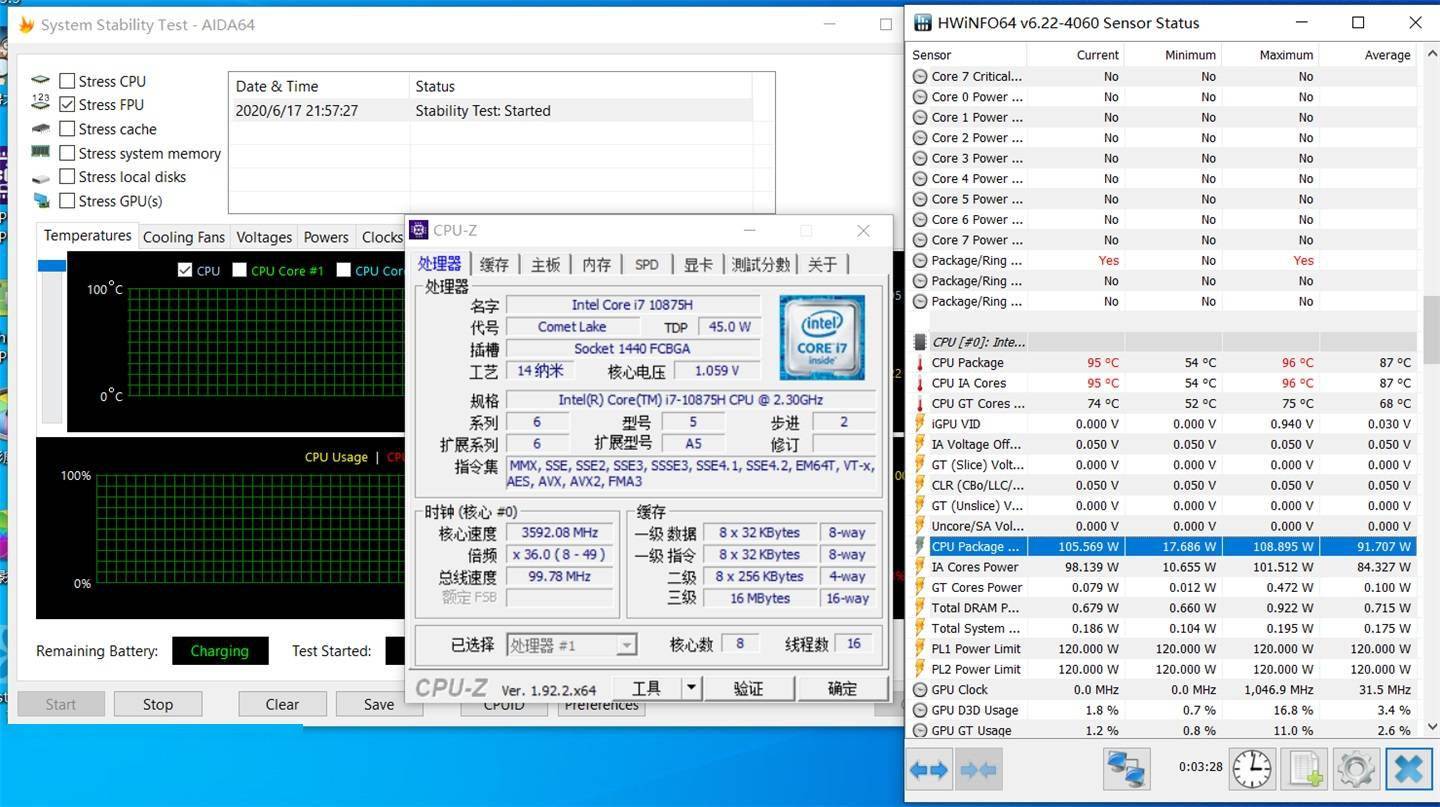
Task: Open the 主板 tab in CPU-Z
Action: click(x=546, y=264)
